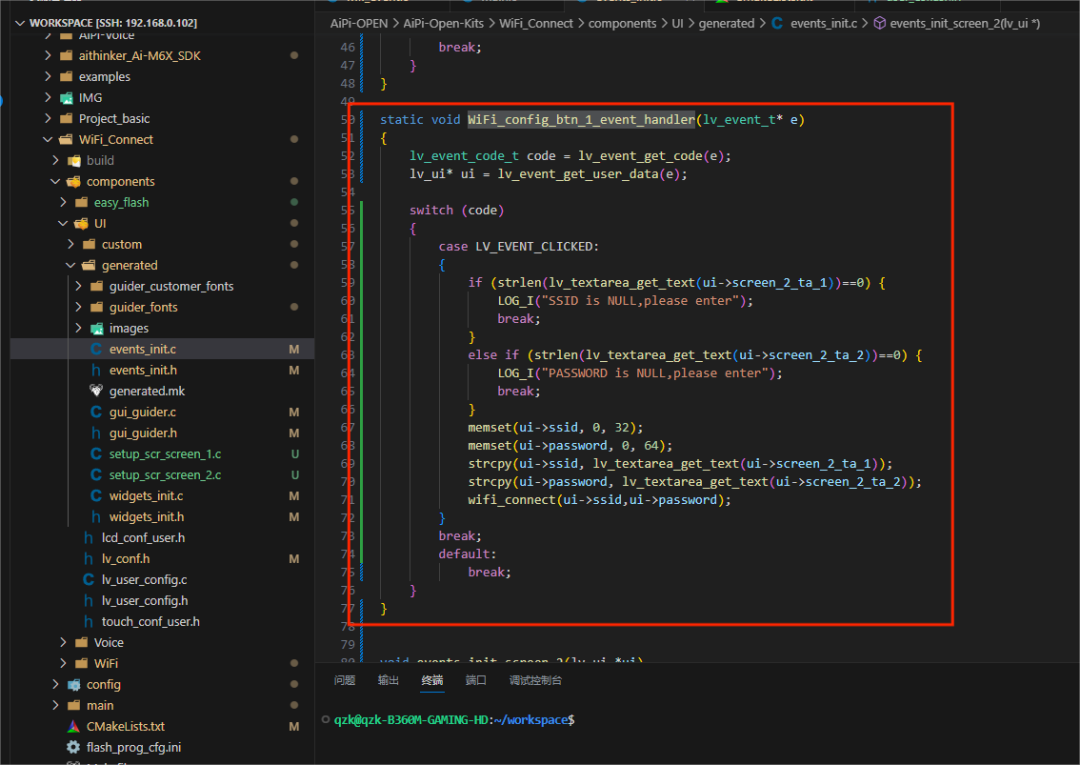The image size is (1080, 765).
Task: Switch to the 调试控制台 panel tab
Action: click(x=535, y=680)
